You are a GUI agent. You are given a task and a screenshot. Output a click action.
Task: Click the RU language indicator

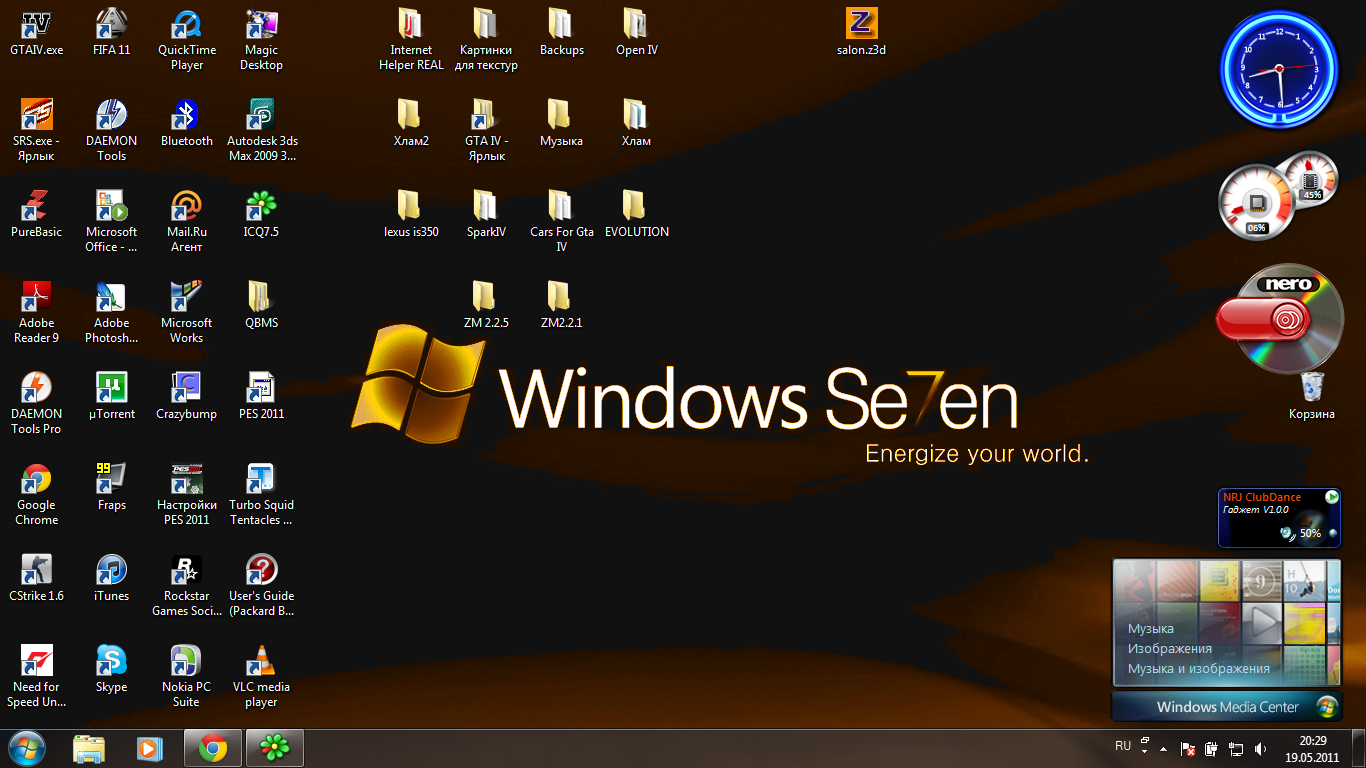click(1123, 746)
